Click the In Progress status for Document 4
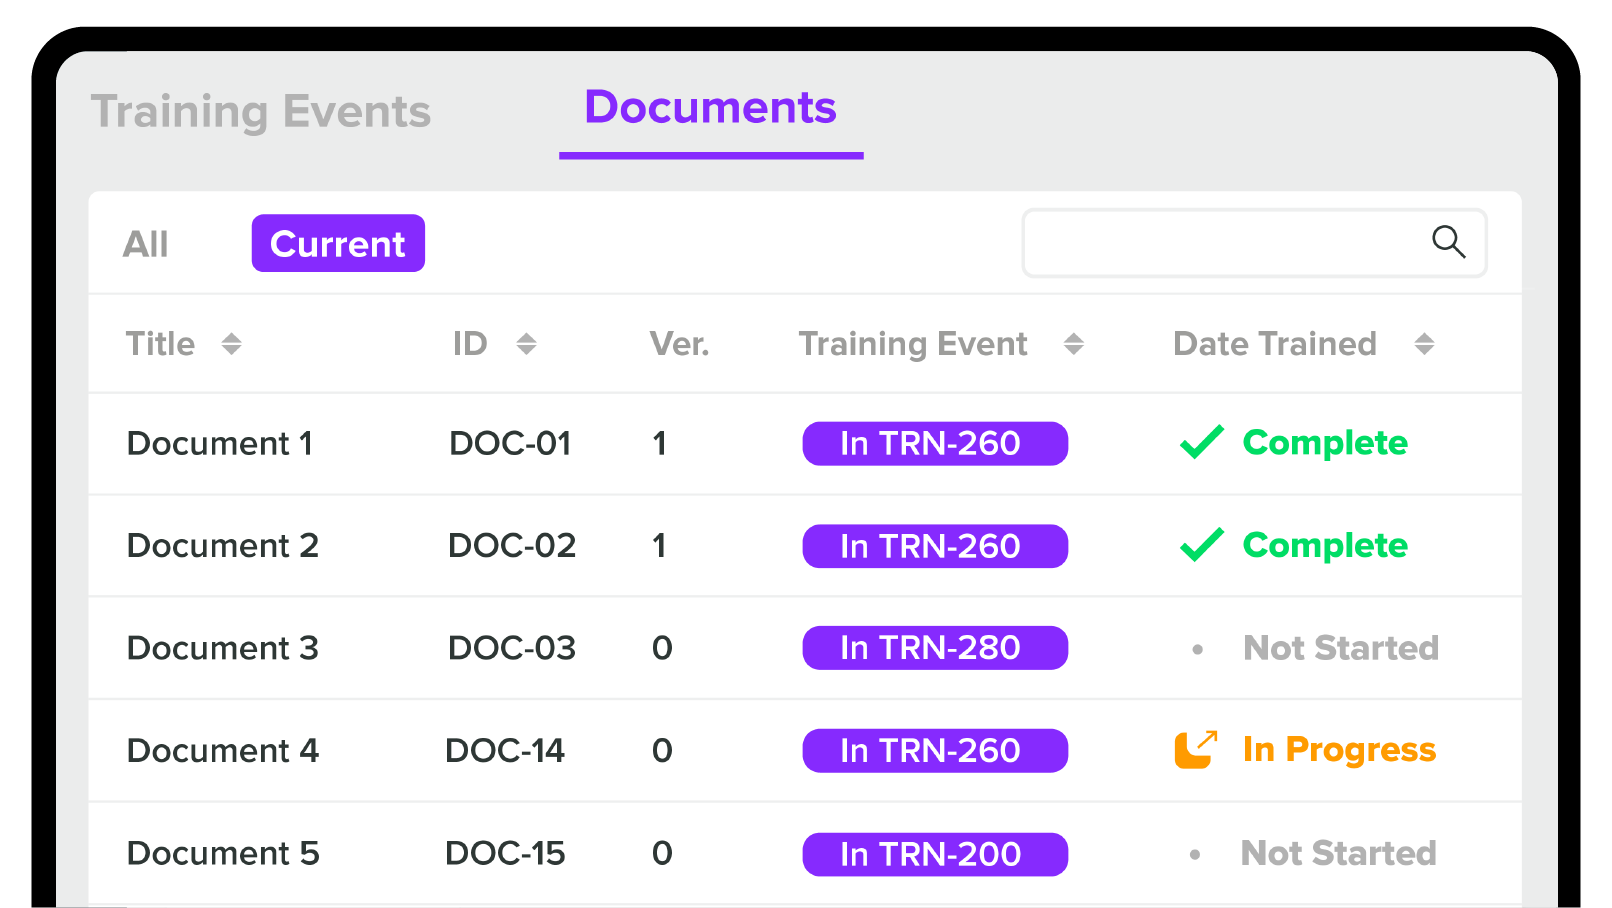1612x908 pixels. (x=1338, y=749)
